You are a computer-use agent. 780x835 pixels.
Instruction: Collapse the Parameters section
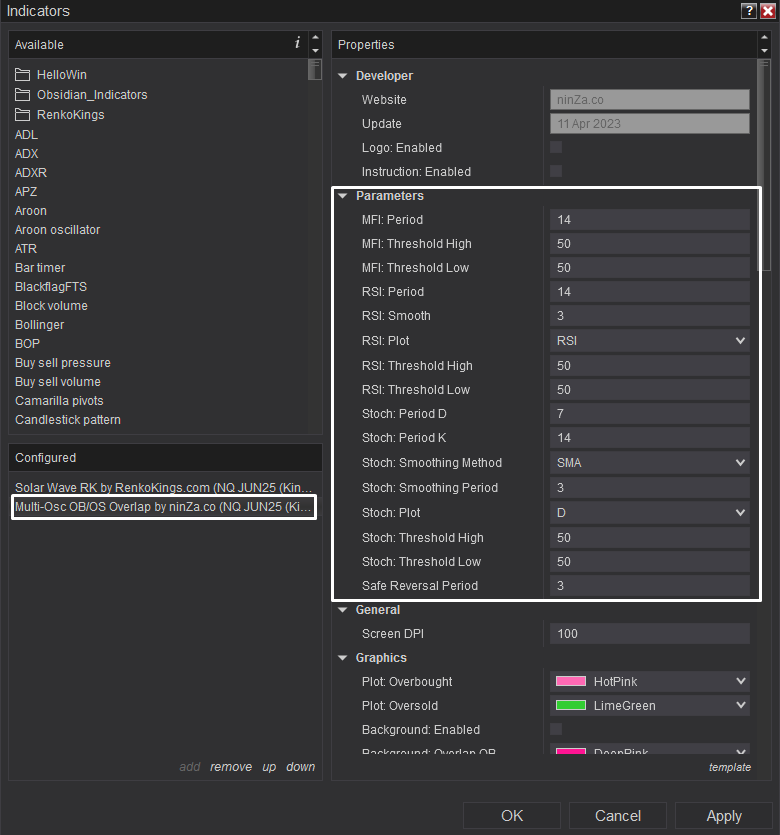point(343,196)
